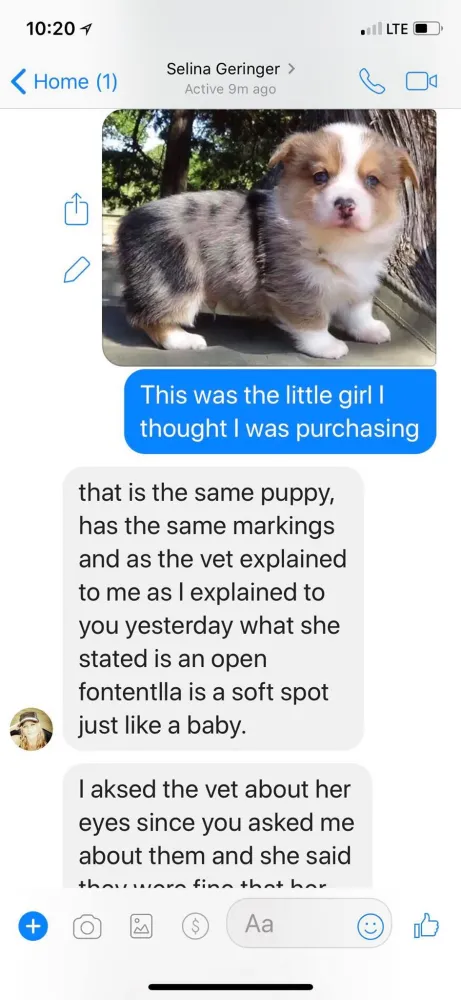The image size is (461, 1000).
Task: Tap blue message 'This was the little girl'
Action: pos(280,411)
